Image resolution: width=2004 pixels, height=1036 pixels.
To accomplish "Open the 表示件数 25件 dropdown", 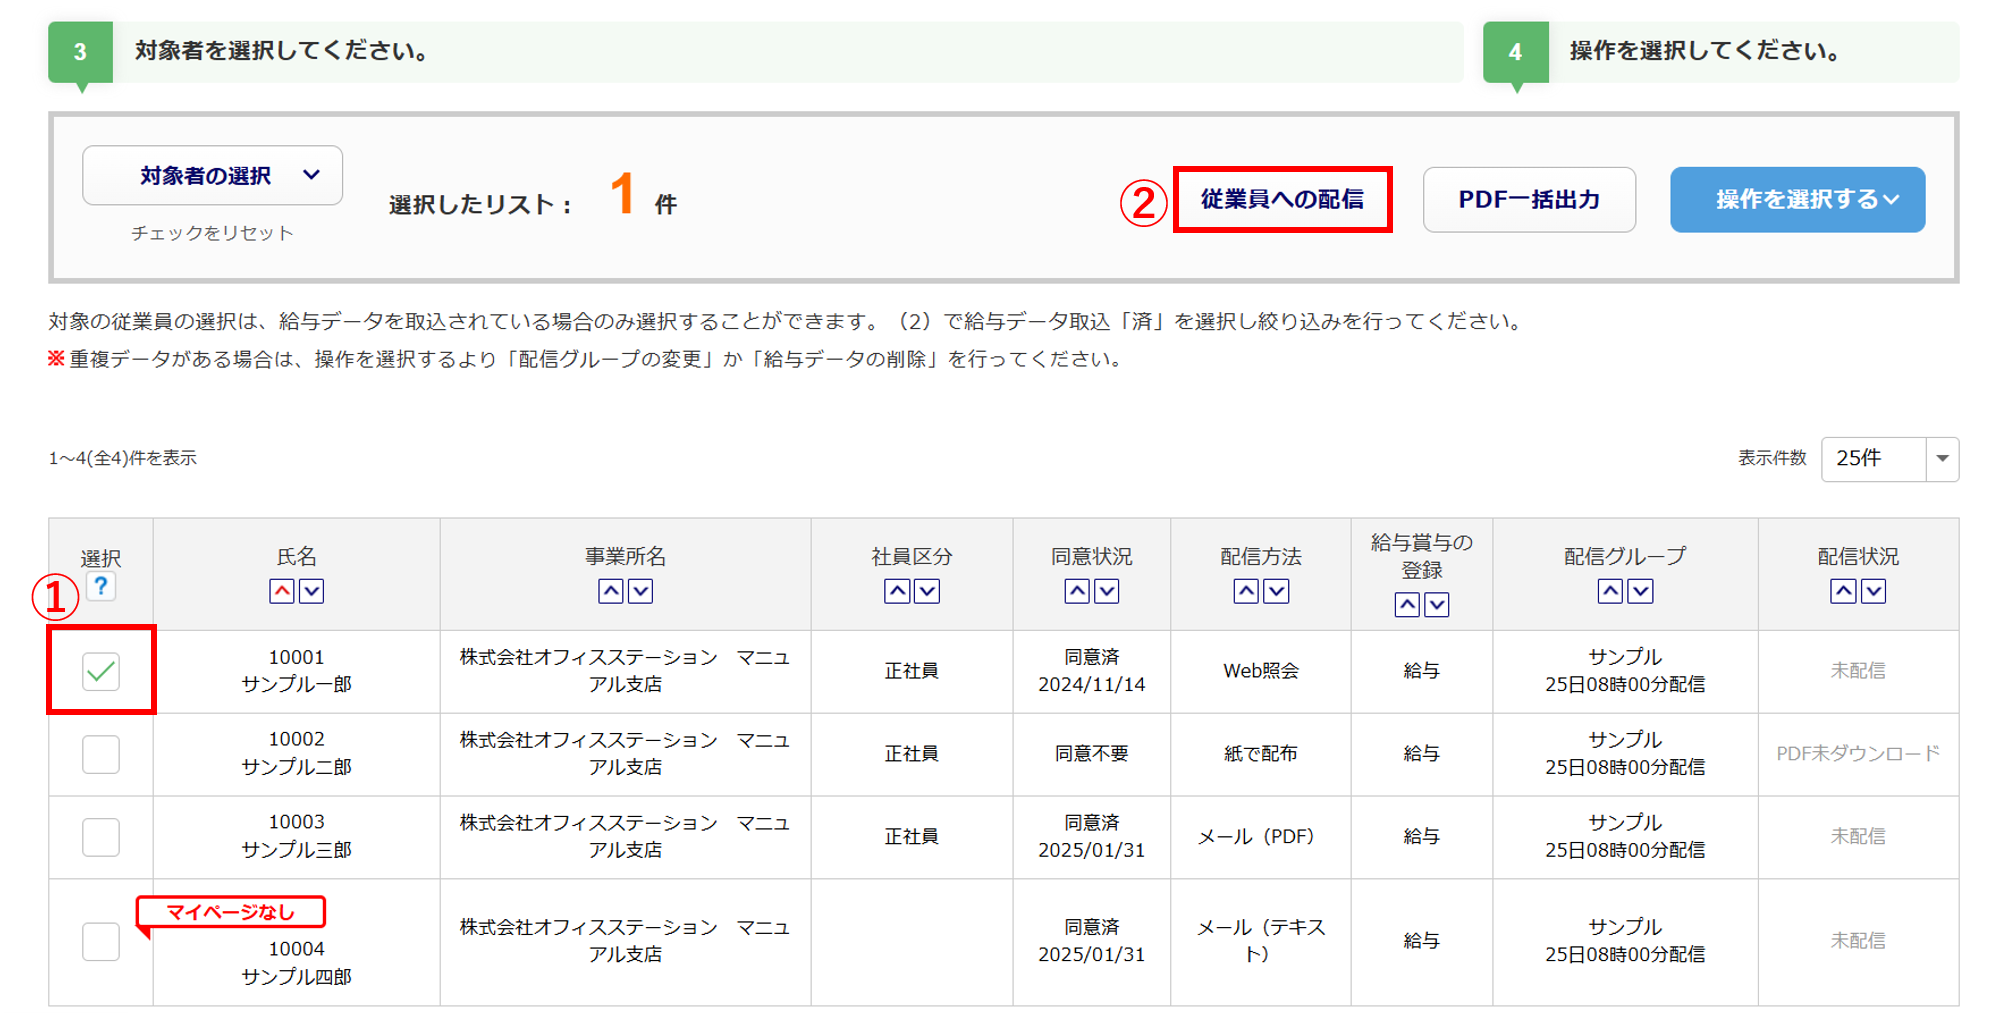I will (x=1889, y=459).
